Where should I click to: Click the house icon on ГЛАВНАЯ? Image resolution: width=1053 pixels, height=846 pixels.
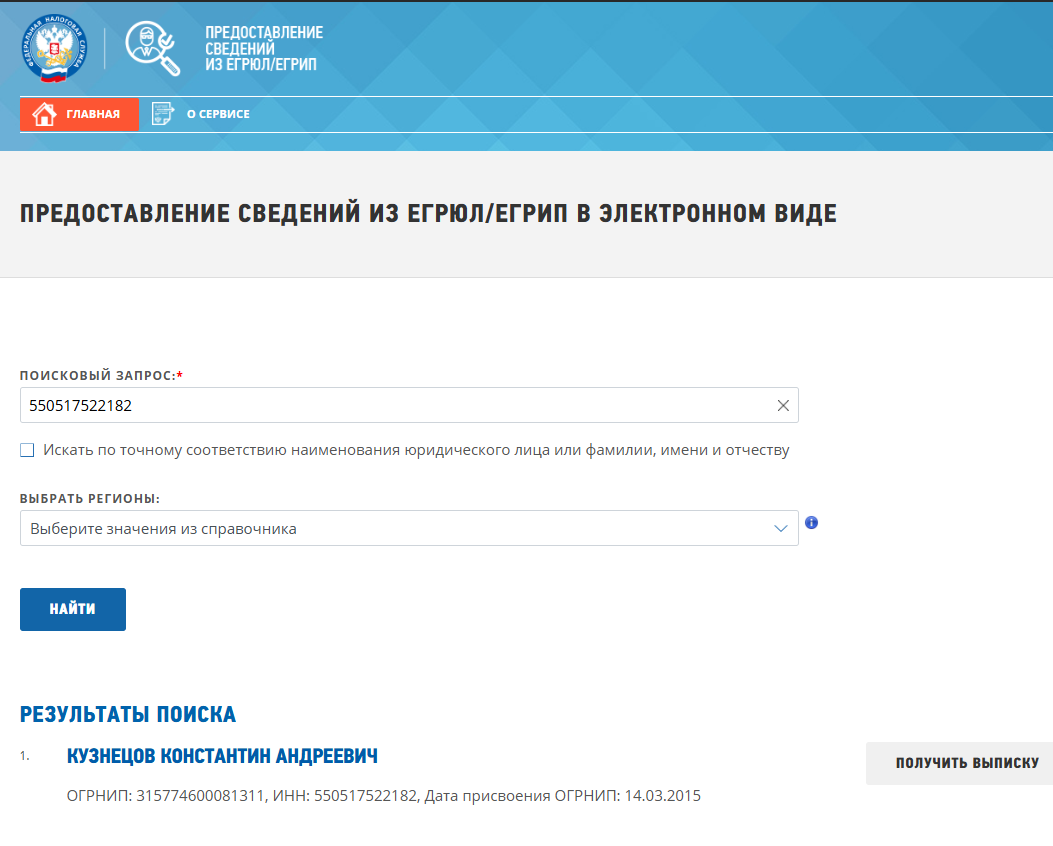(x=45, y=114)
